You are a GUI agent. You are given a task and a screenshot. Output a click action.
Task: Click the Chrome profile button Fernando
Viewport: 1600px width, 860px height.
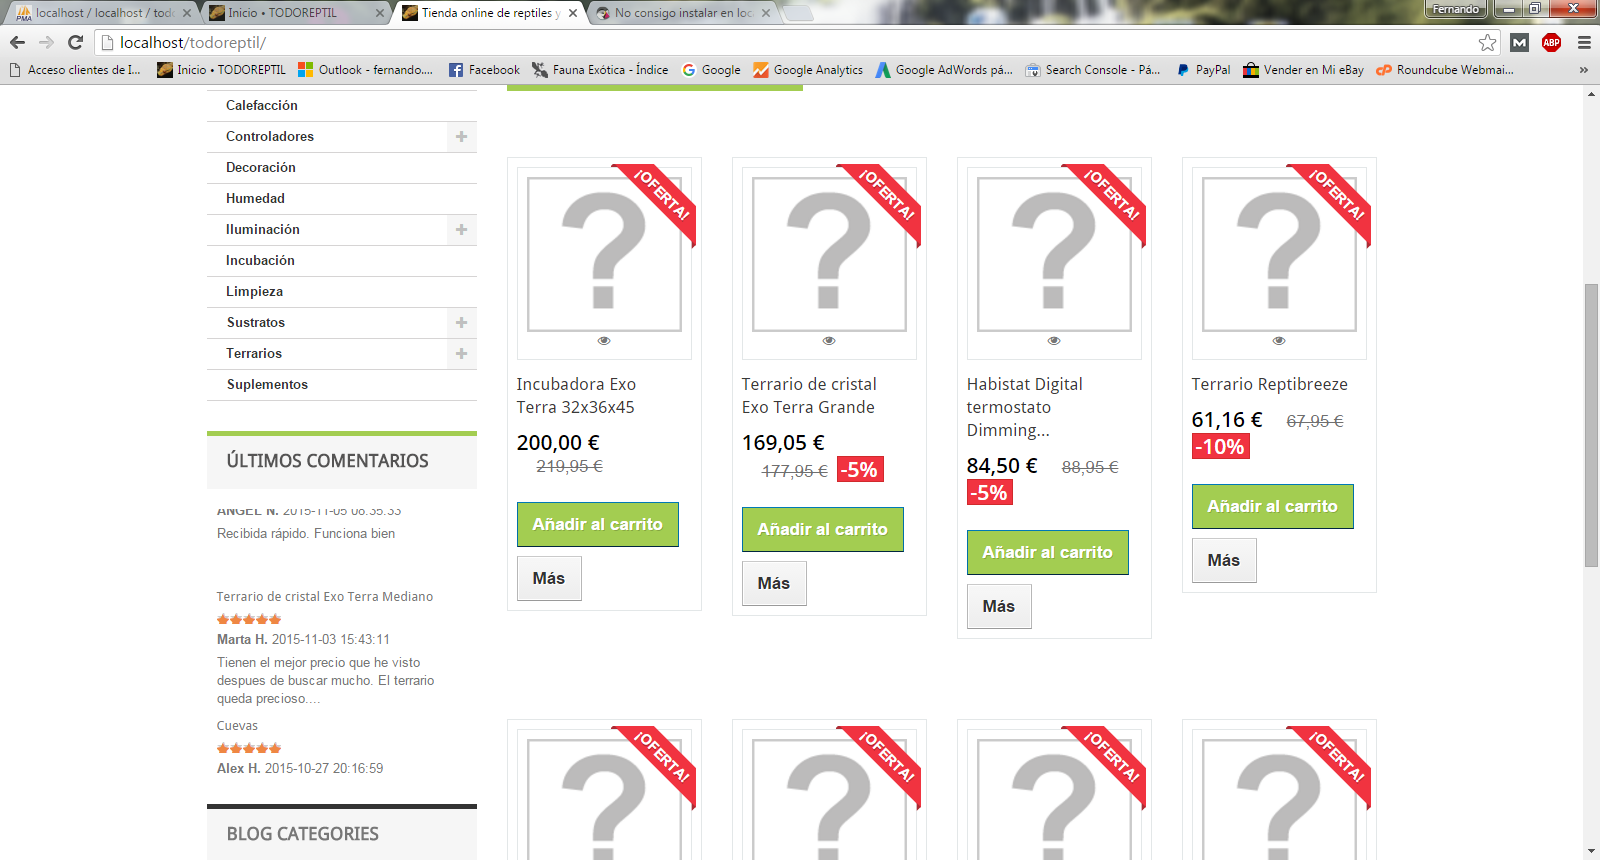click(x=1456, y=9)
